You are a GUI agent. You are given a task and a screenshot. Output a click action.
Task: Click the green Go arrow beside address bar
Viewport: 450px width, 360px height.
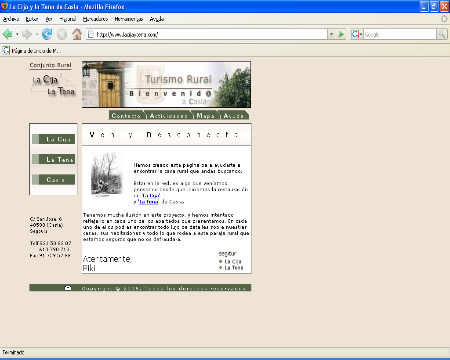(x=341, y=34)
